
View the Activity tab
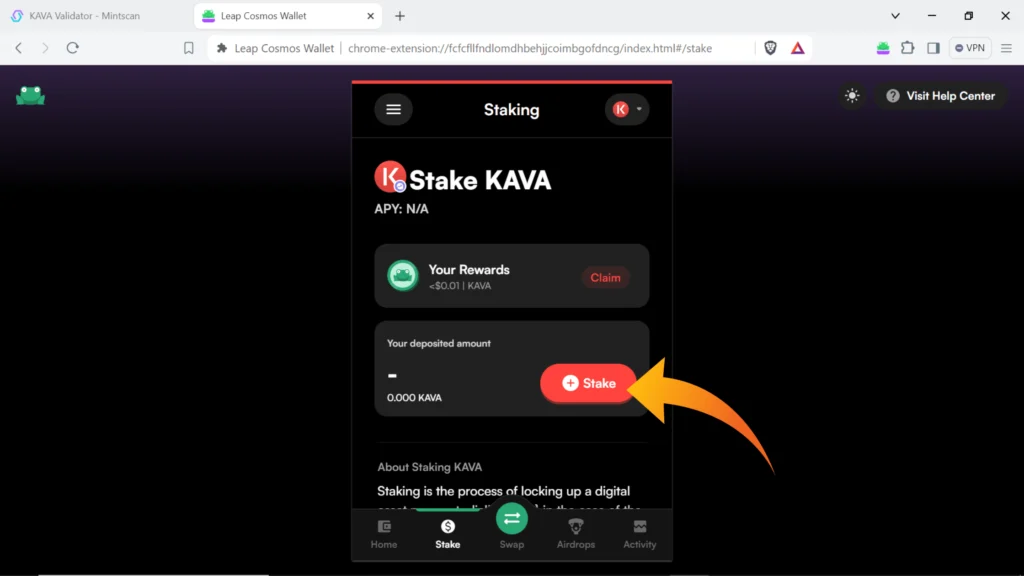[639, 534]
